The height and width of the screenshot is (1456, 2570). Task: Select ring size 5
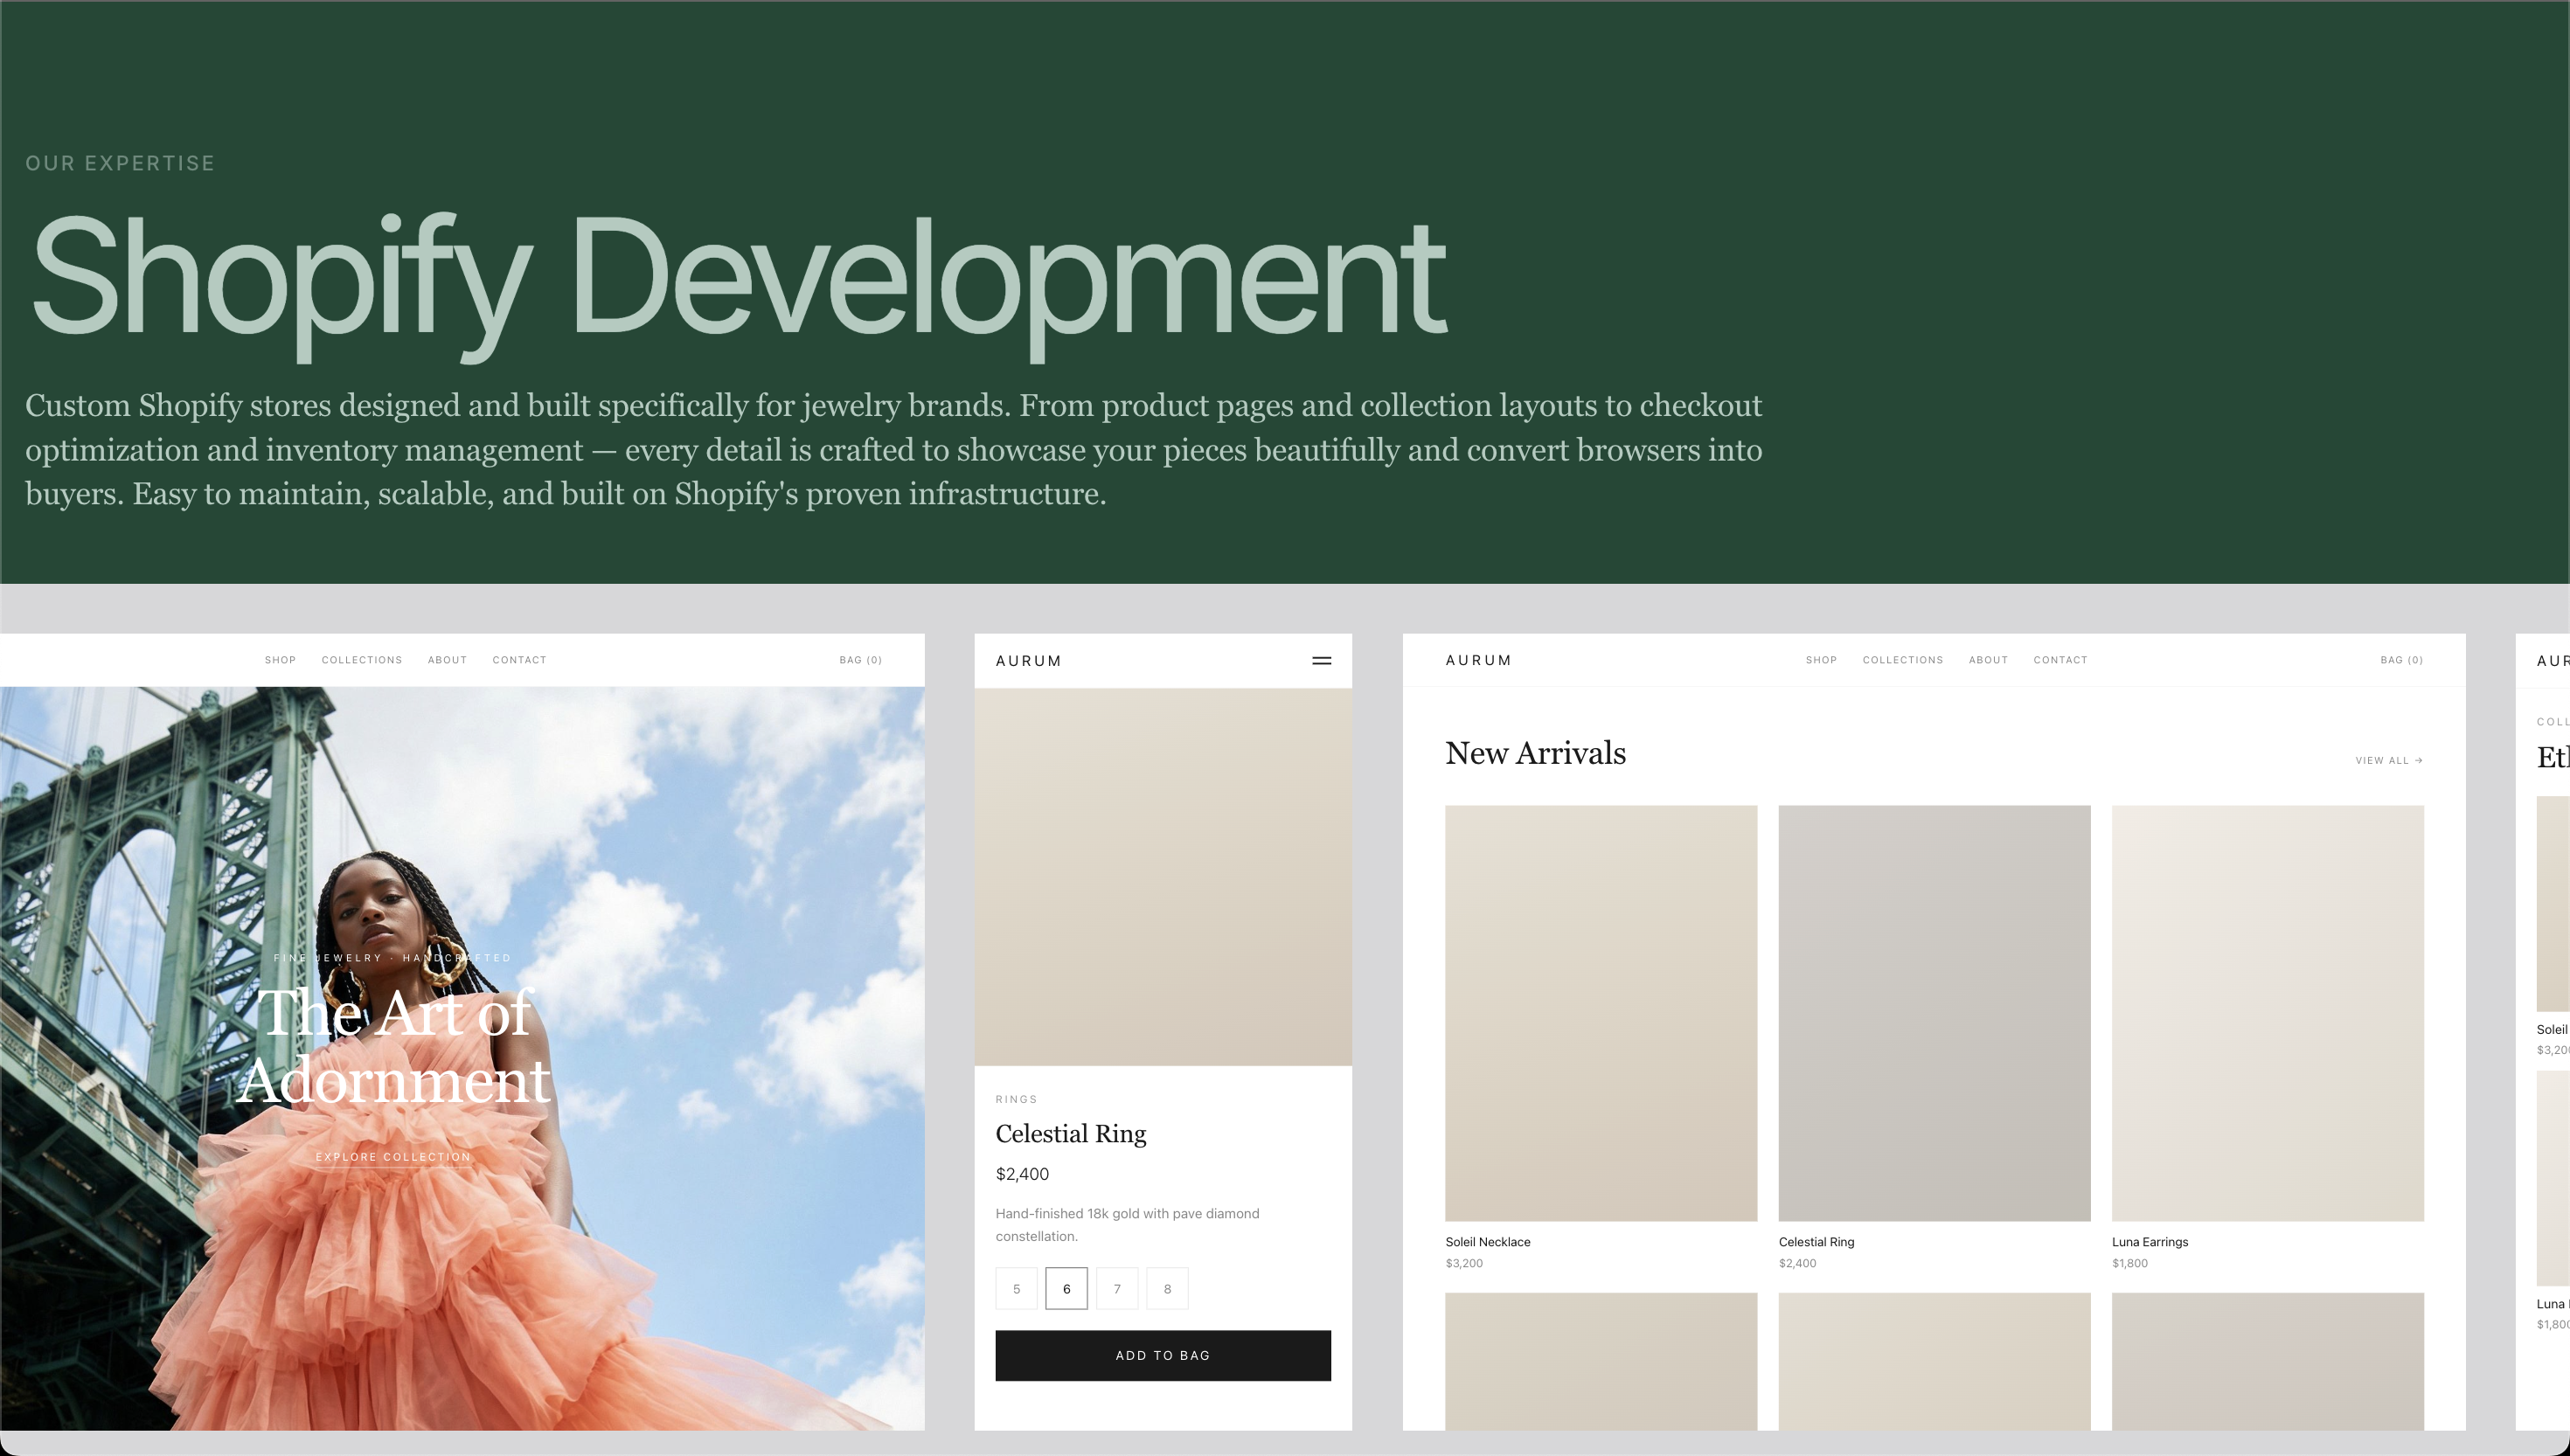(1016, 1288)
